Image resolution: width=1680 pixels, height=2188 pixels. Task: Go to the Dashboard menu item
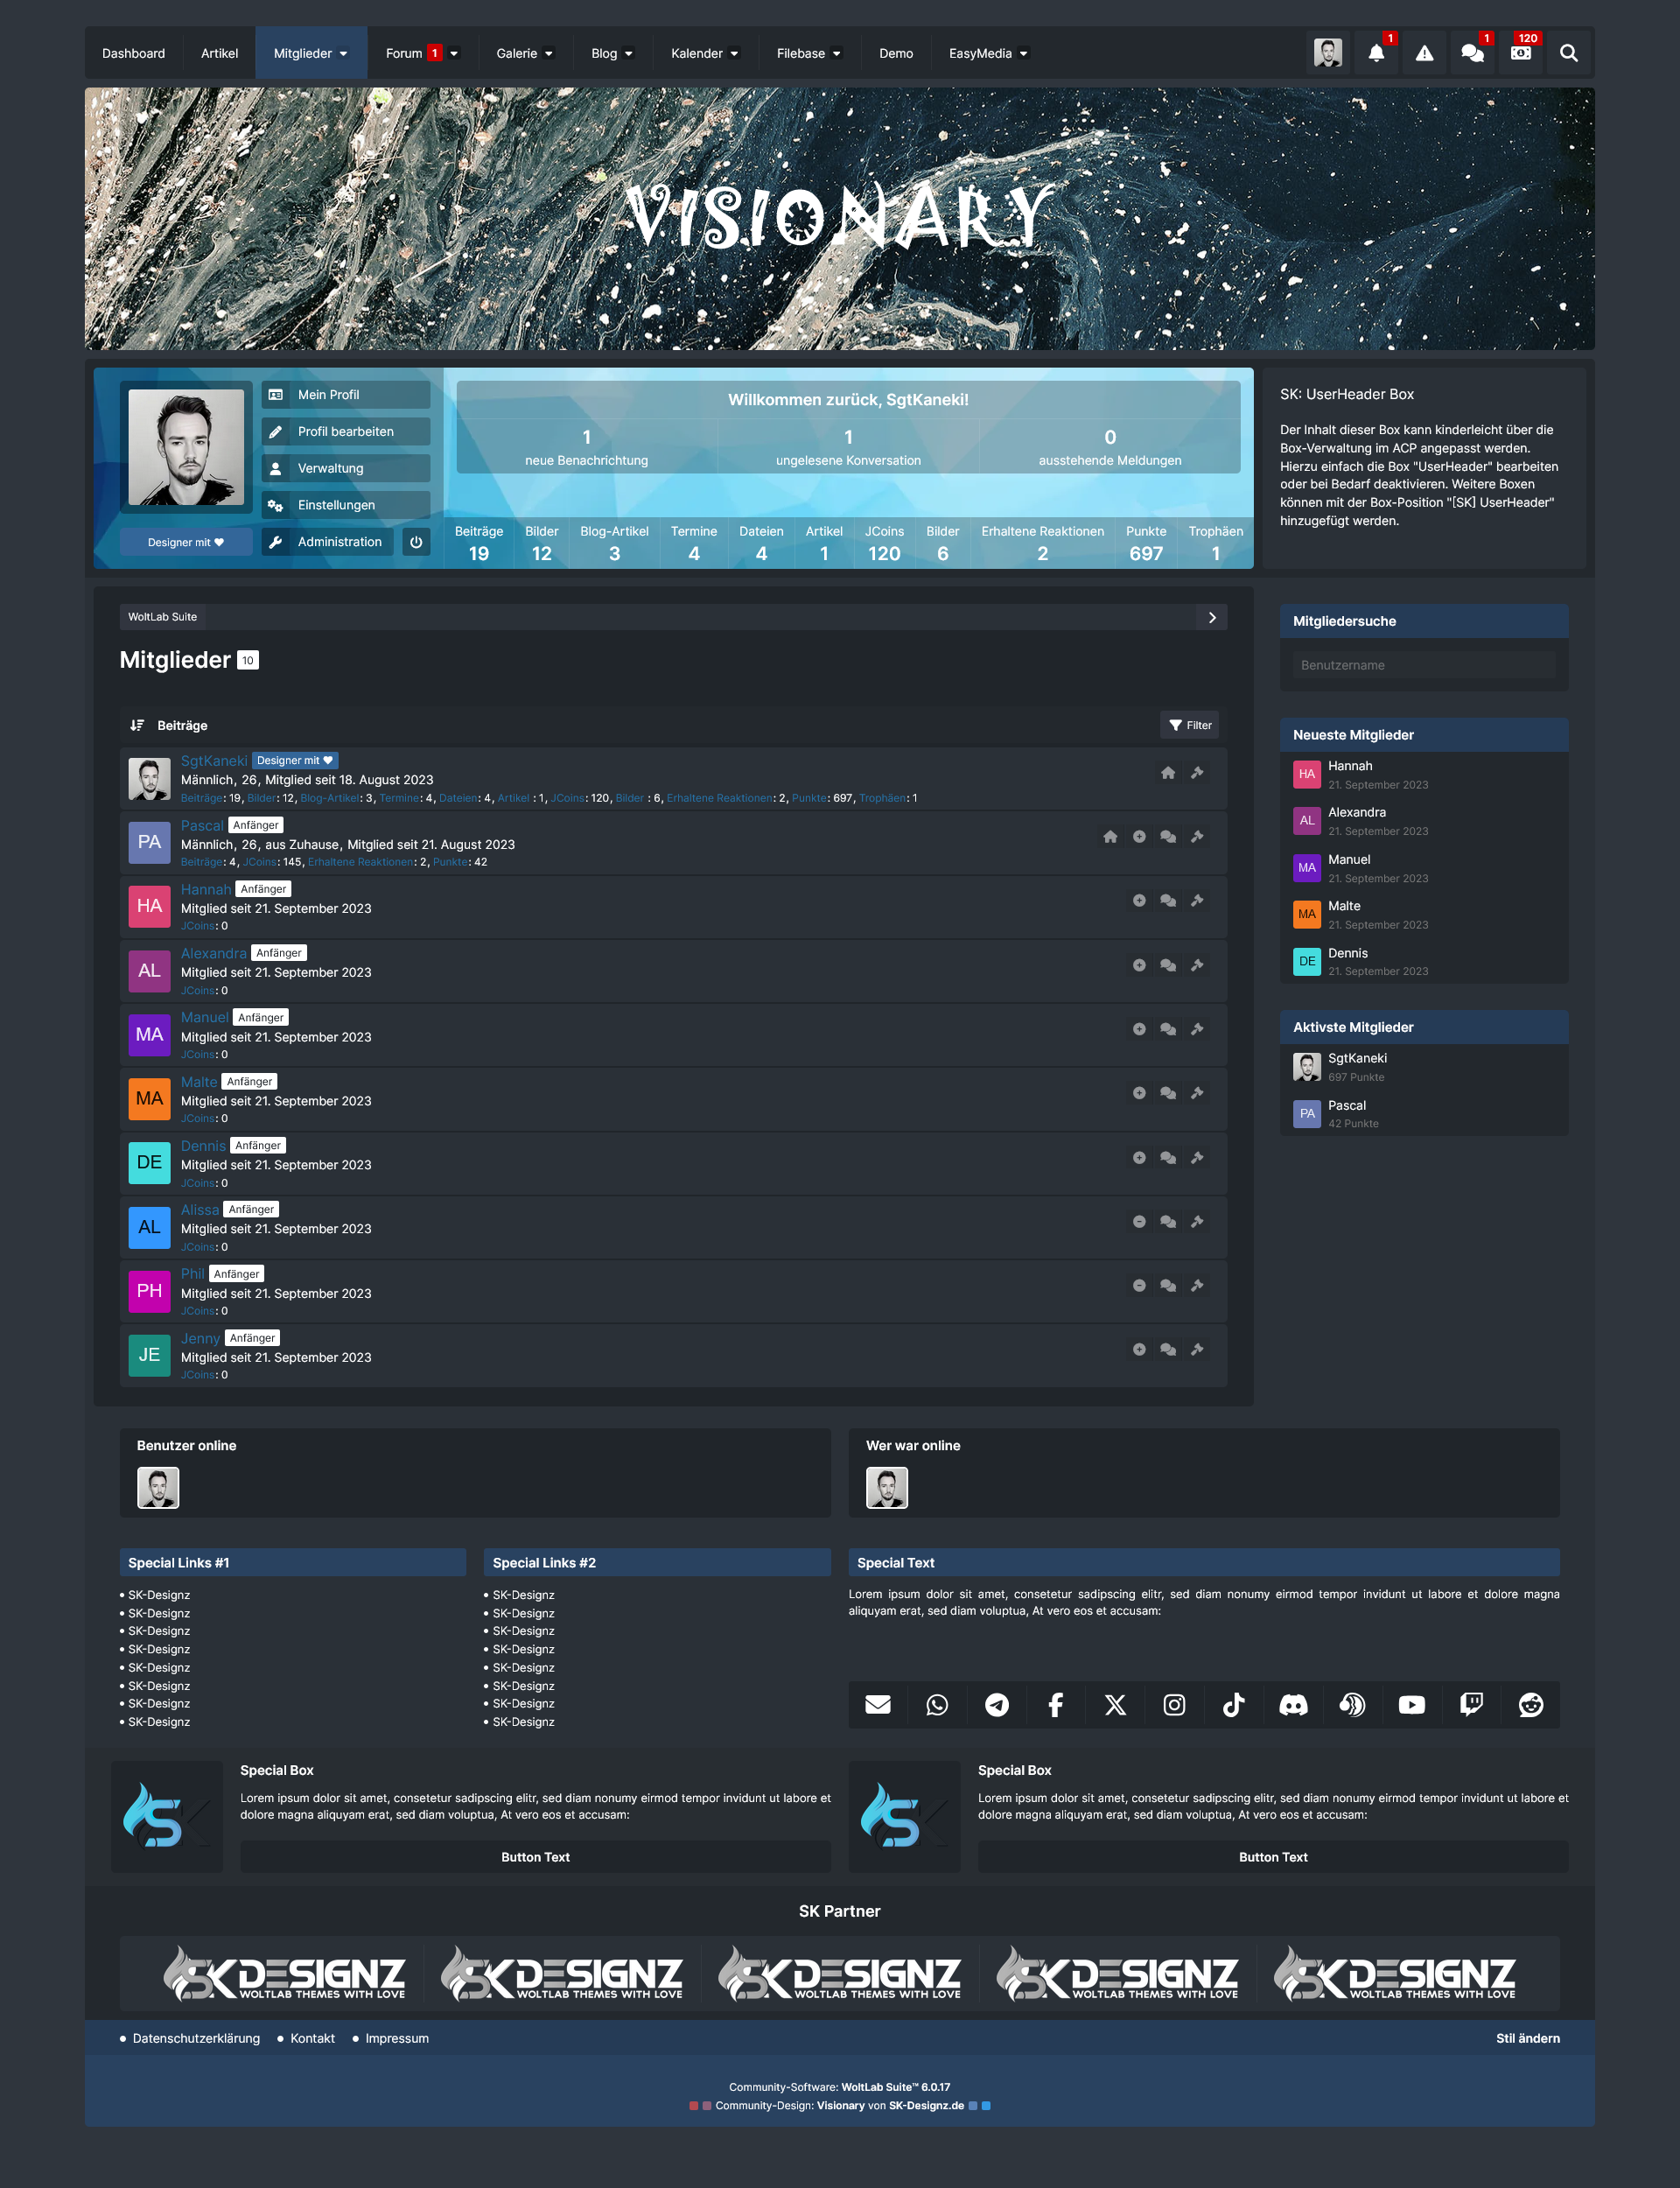point(133,54)
